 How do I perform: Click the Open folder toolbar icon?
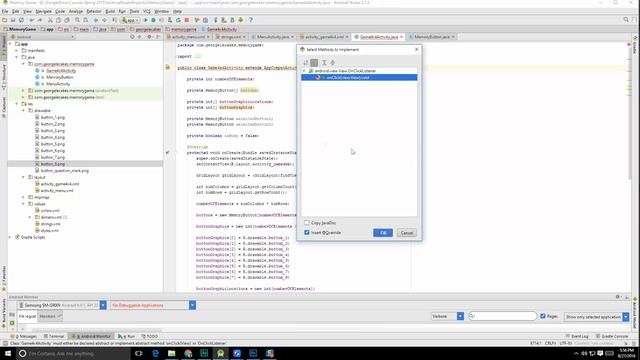point(4,20)
